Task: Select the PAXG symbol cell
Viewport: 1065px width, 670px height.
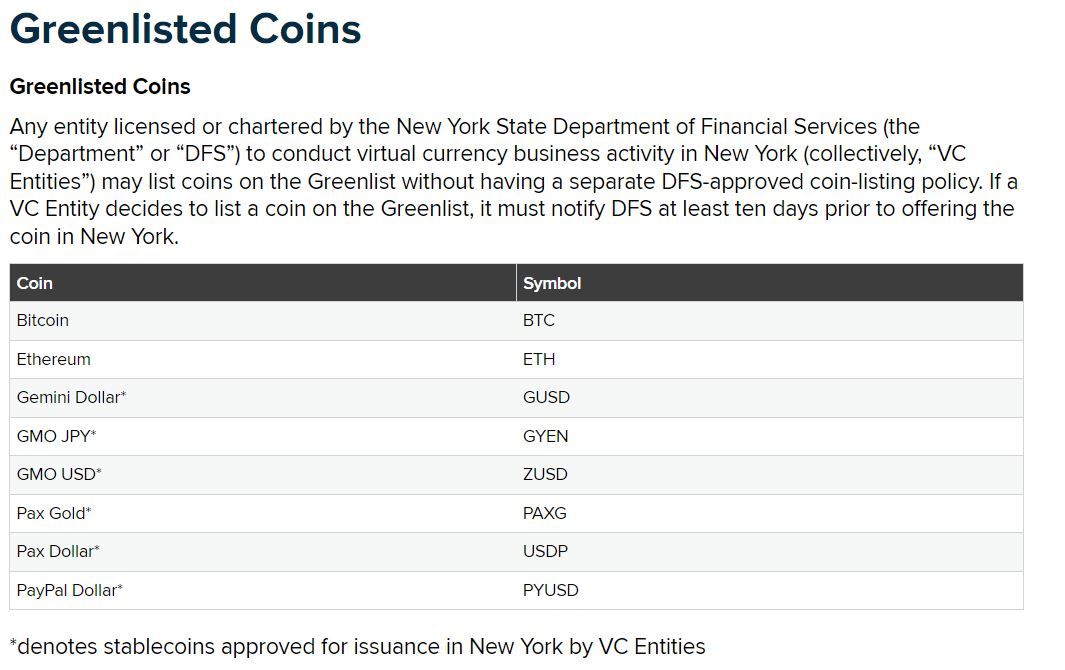Action: (545, 513)
